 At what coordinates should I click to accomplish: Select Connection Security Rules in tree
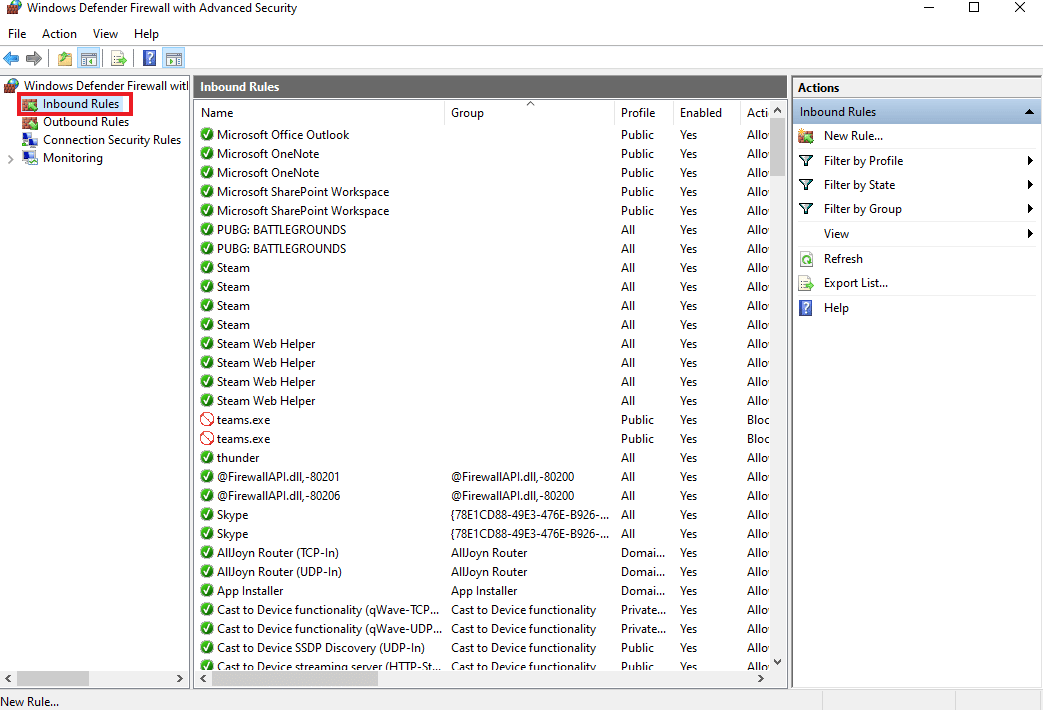pos(112,140)
